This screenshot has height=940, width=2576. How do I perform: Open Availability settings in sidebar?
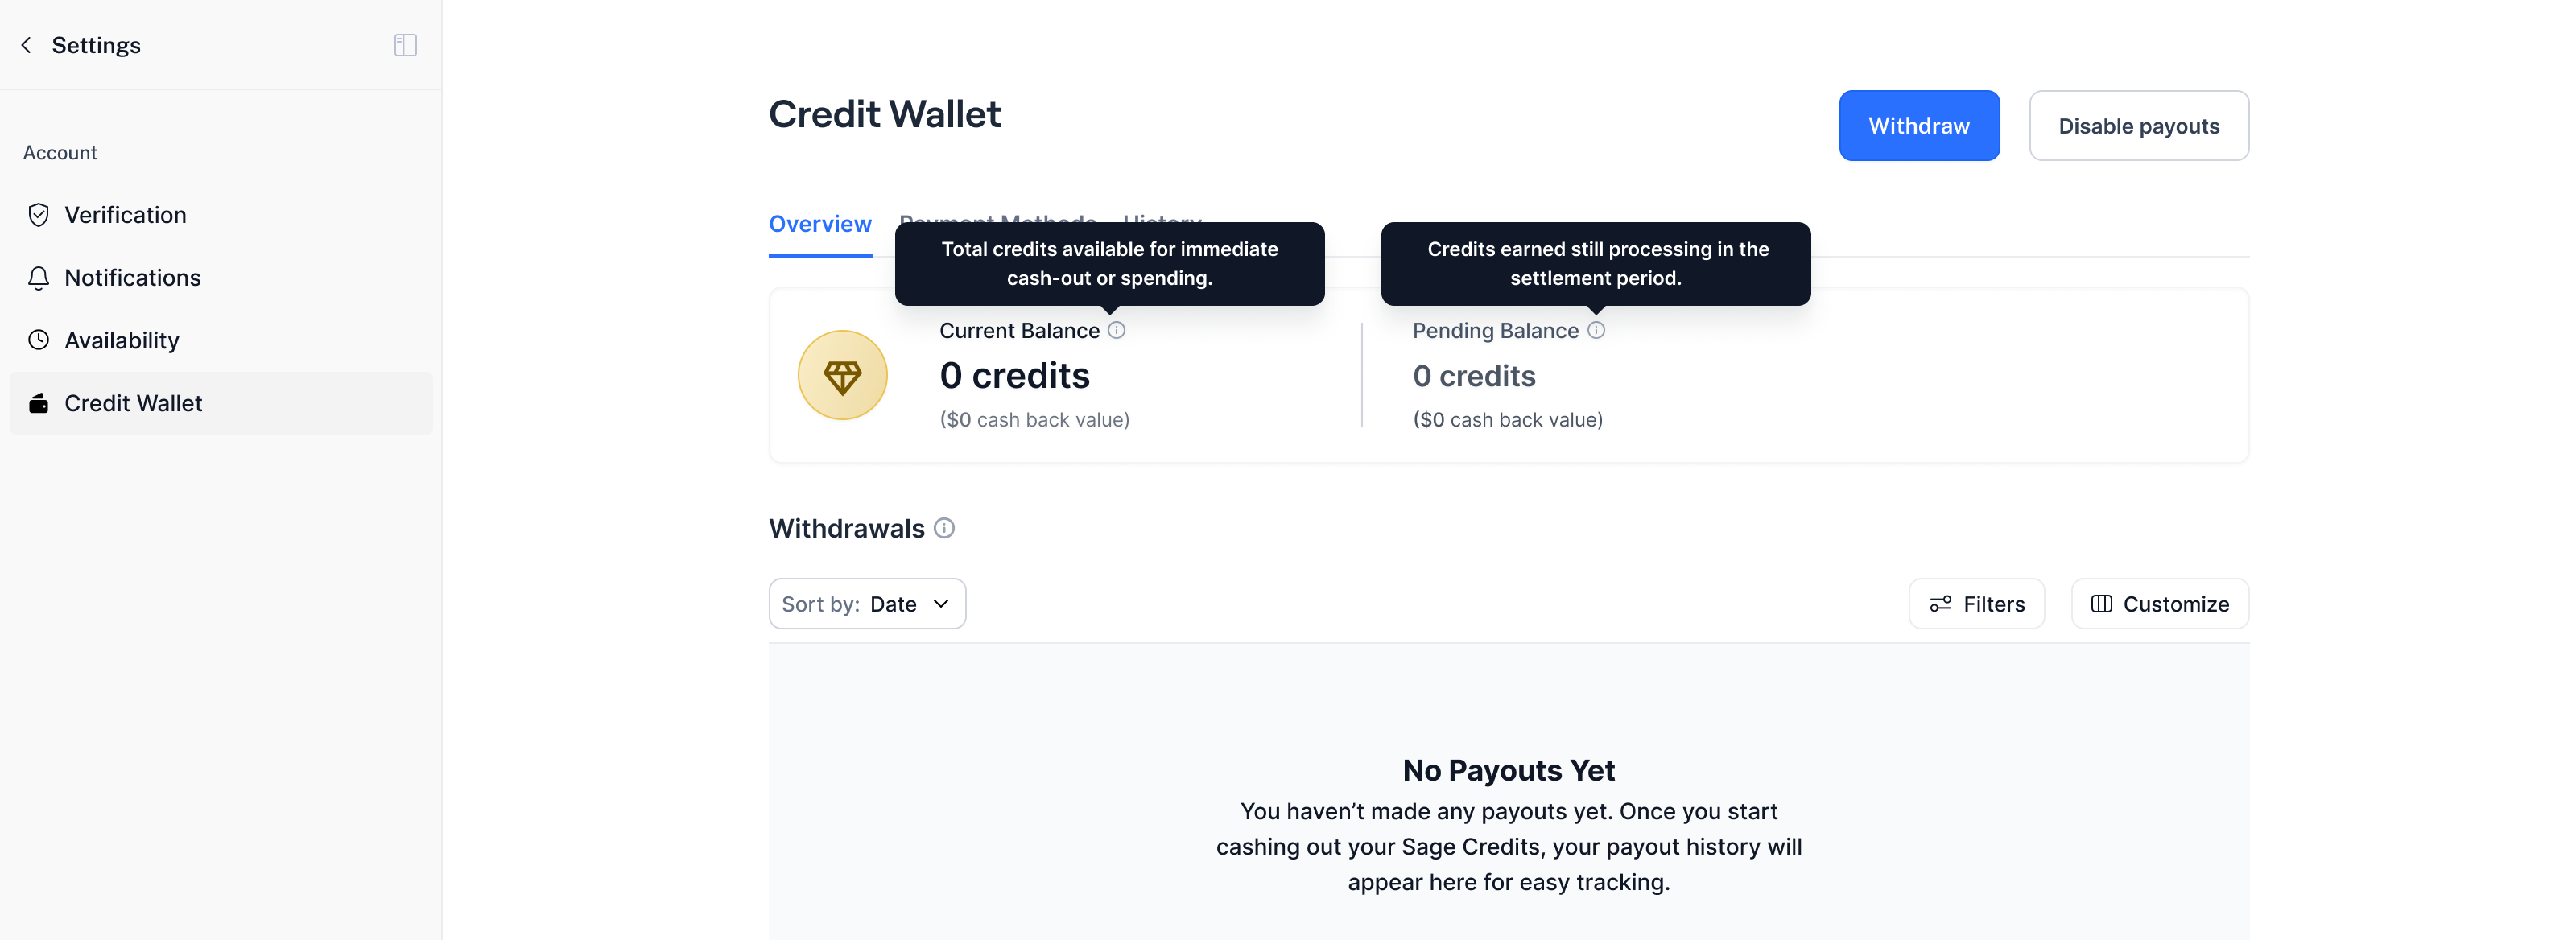122,340
